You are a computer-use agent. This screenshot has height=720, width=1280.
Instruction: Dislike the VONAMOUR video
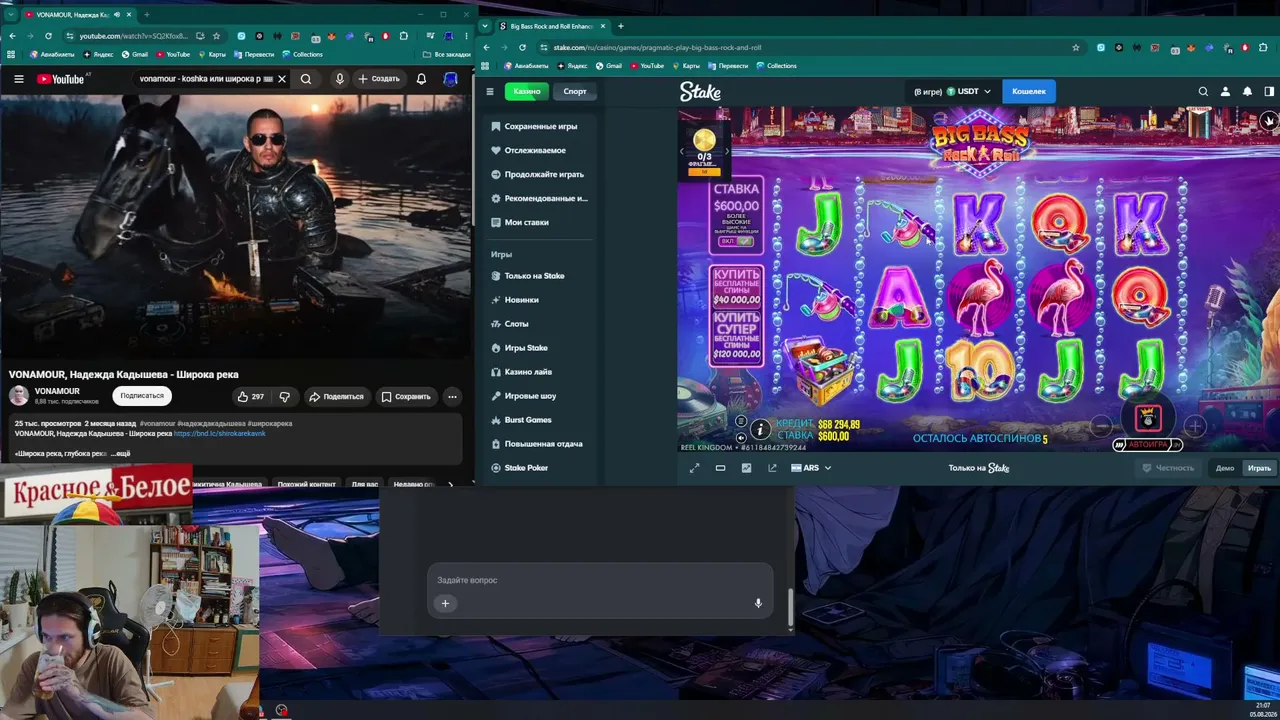tap(285, 397)
